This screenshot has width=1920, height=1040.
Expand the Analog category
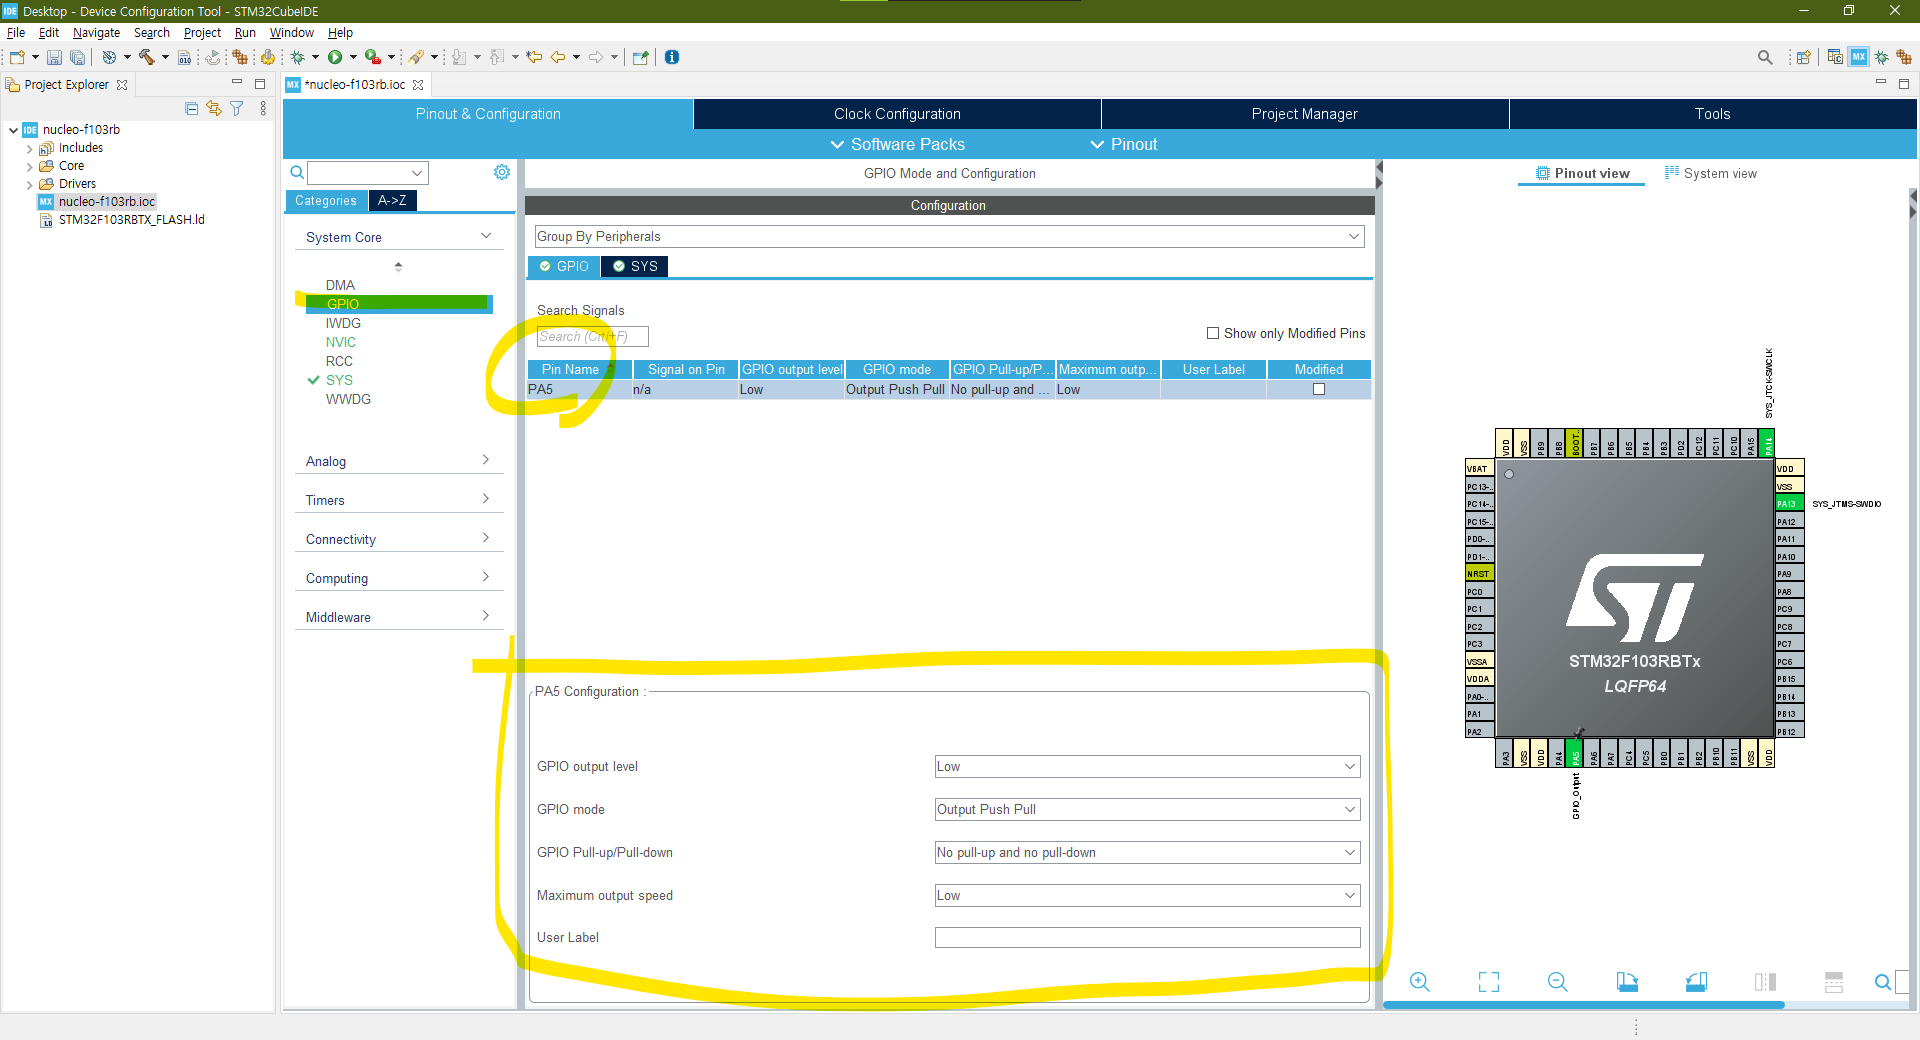[x=398, y=461]
